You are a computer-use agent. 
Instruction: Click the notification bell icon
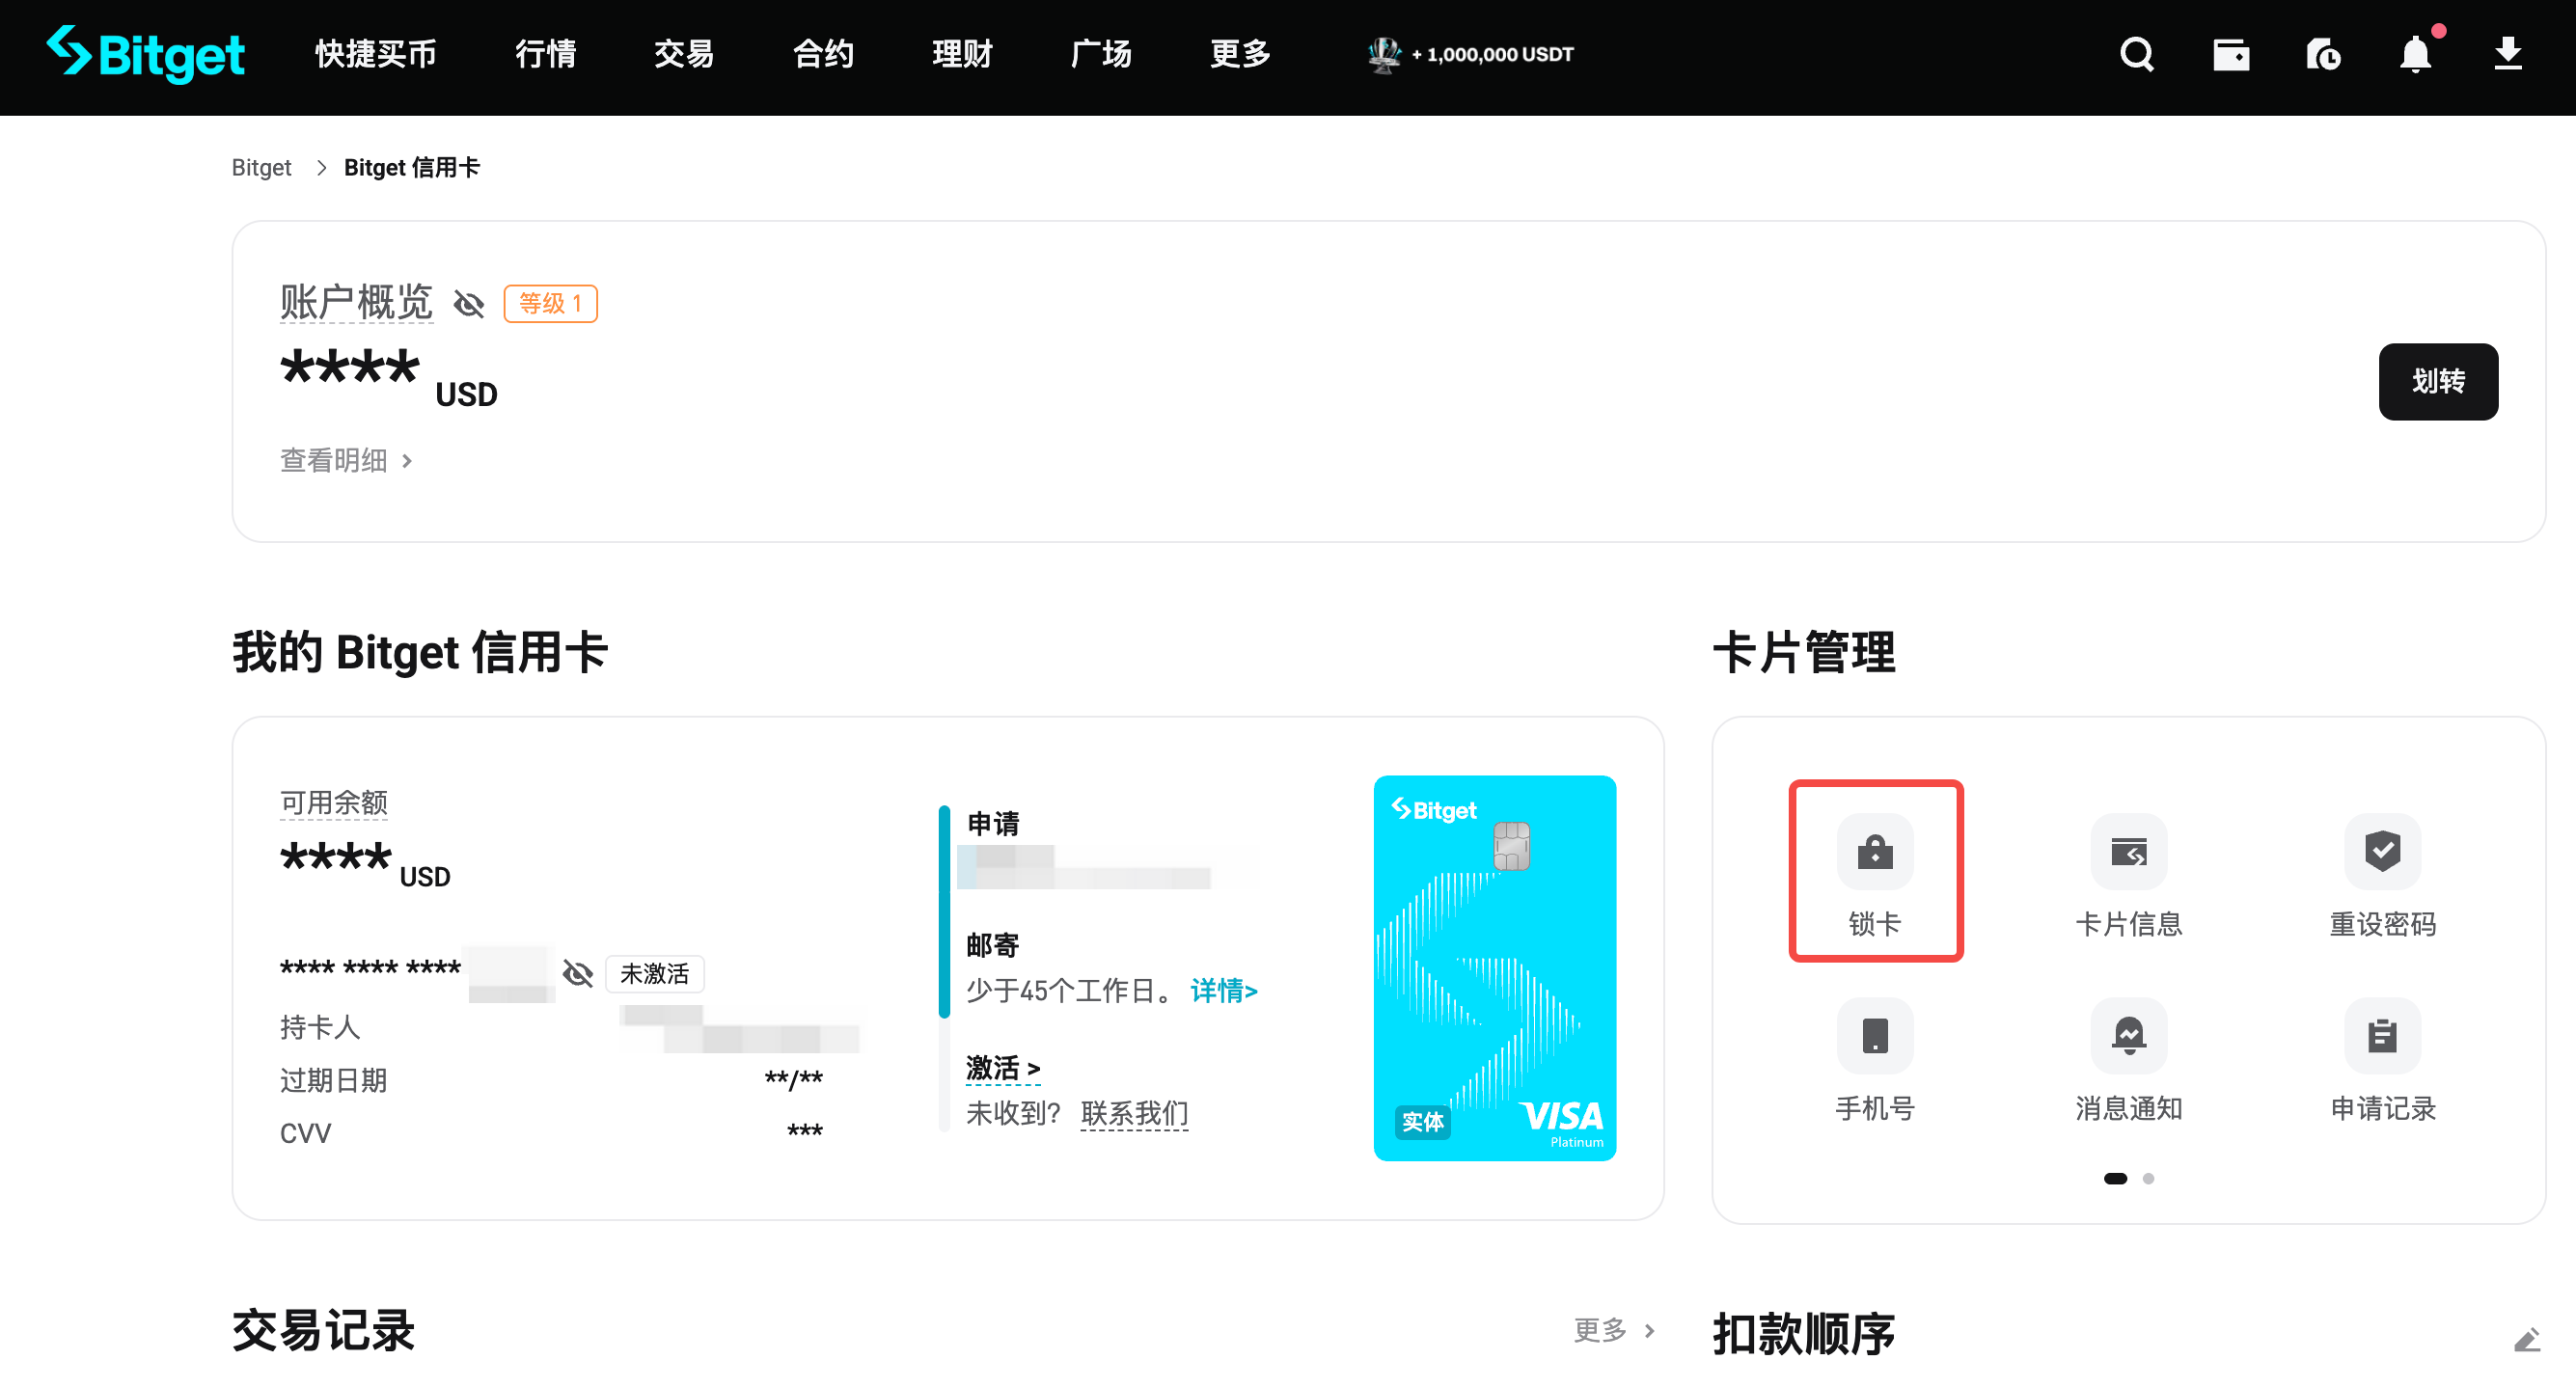(2416, 55)
